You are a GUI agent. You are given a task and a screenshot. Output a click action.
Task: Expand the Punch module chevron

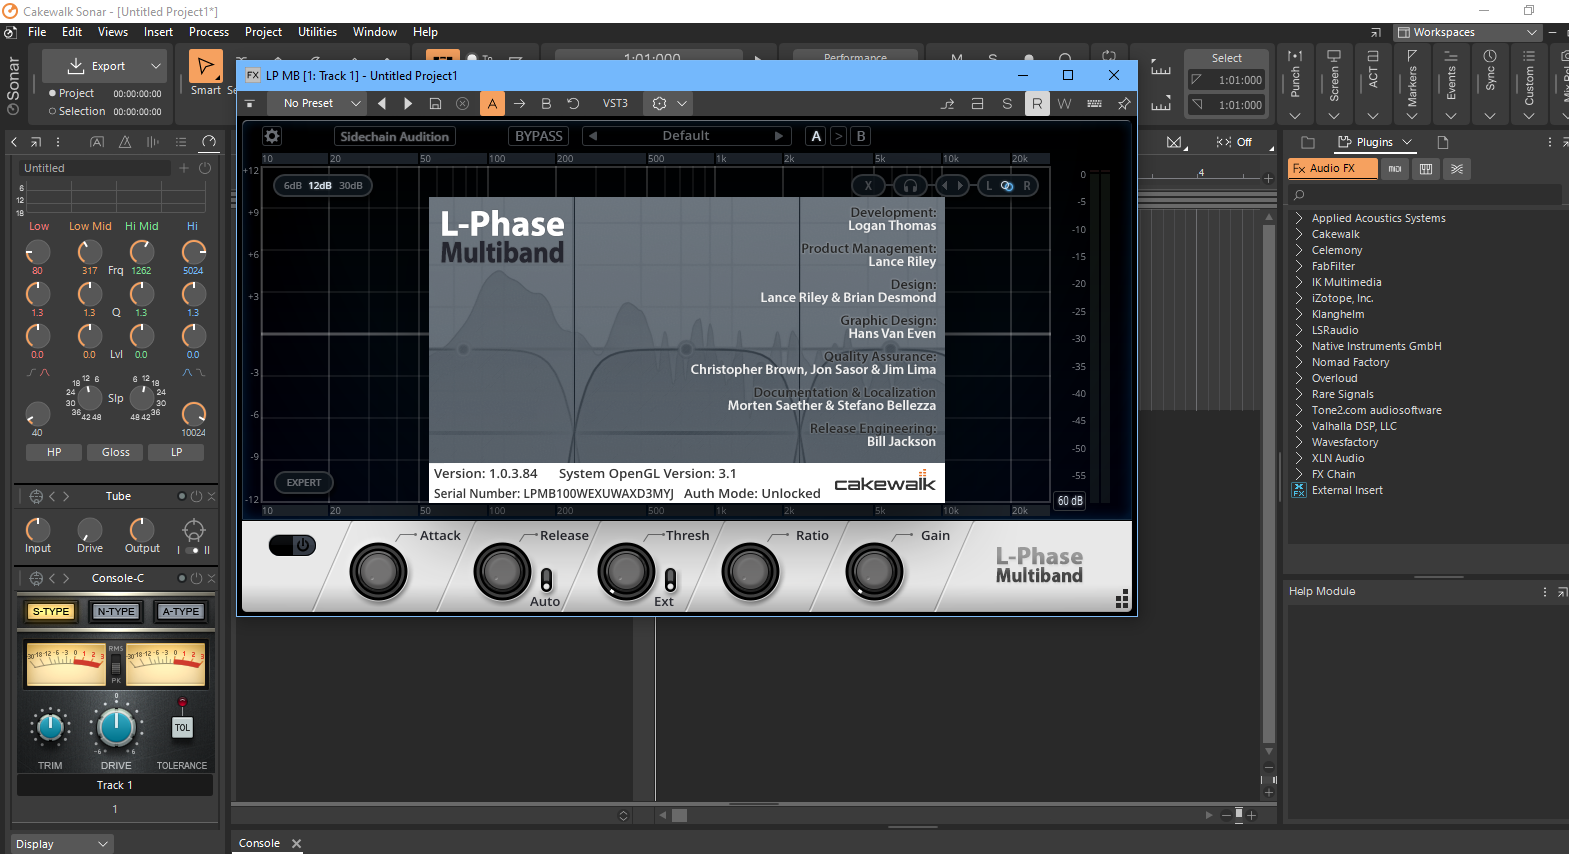click(1295, 116)
